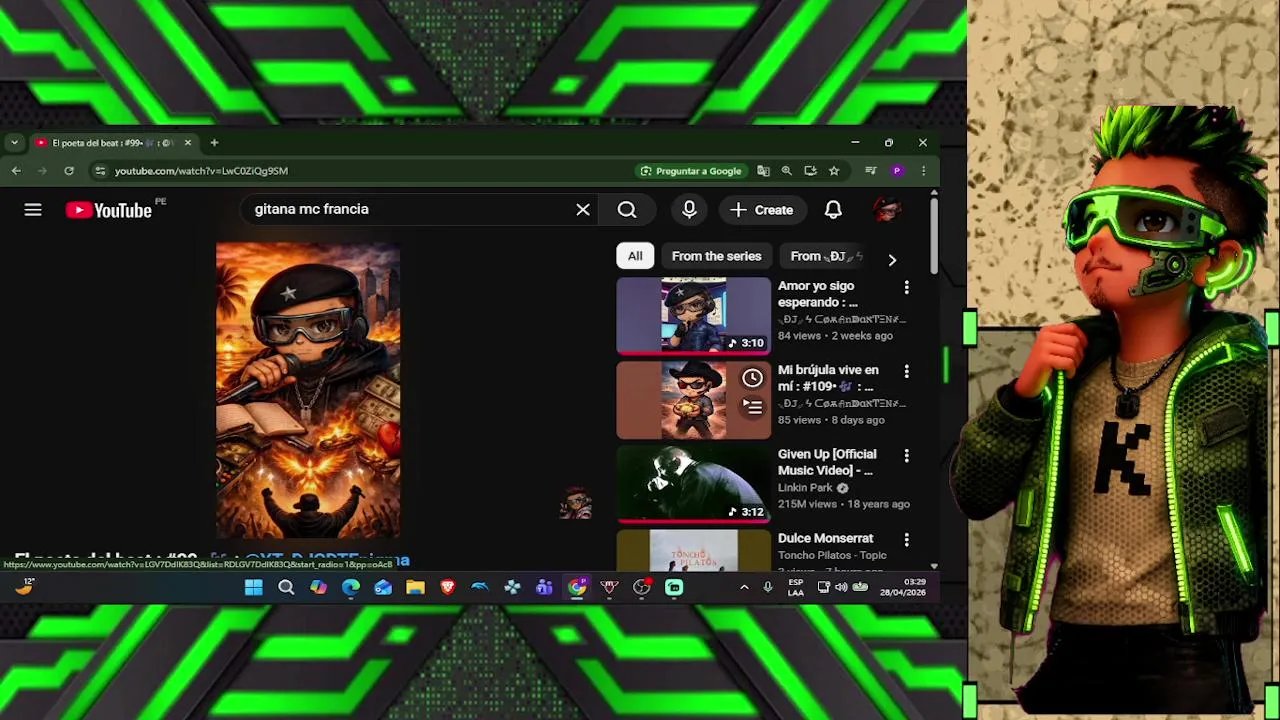Focus the browser address bar URL

pos(201,171)
